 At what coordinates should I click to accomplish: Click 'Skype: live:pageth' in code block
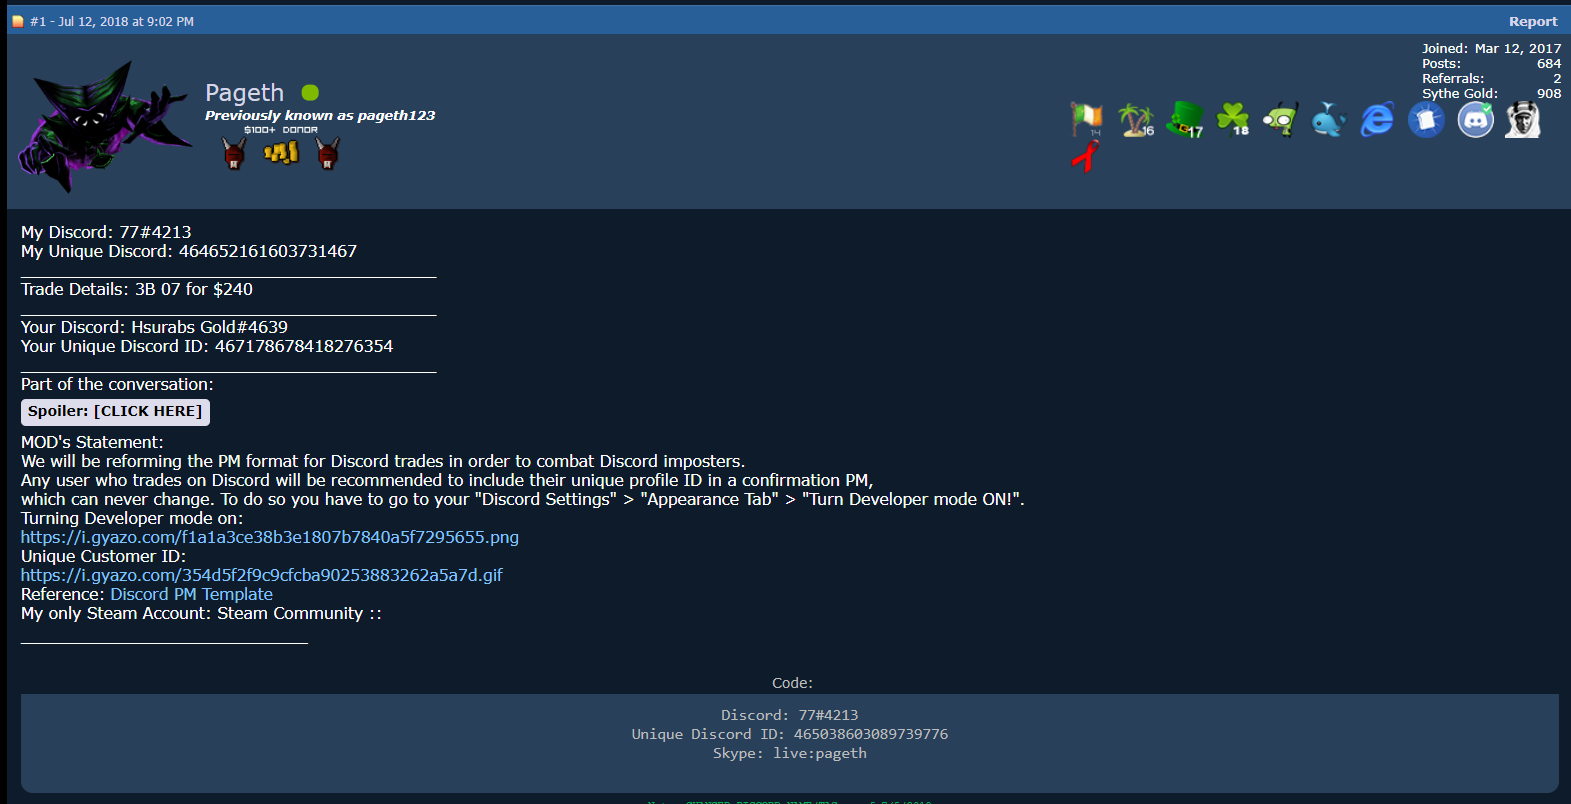click(790, 753)
